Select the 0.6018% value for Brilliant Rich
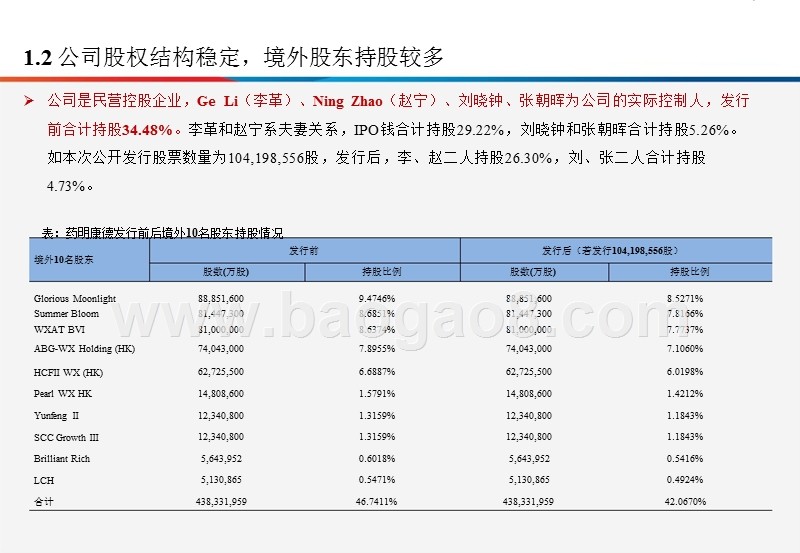The image size is (800, 553). coord(377,458)
